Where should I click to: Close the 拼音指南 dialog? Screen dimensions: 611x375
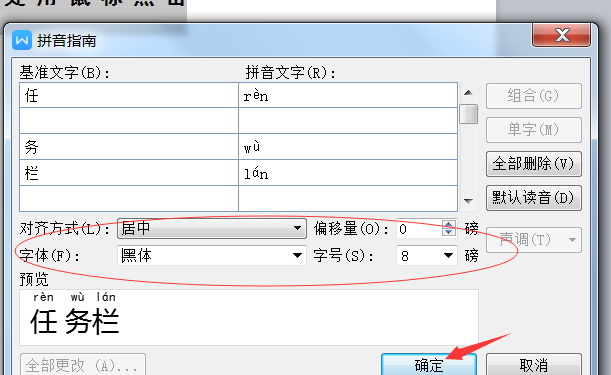pos(562,35)
